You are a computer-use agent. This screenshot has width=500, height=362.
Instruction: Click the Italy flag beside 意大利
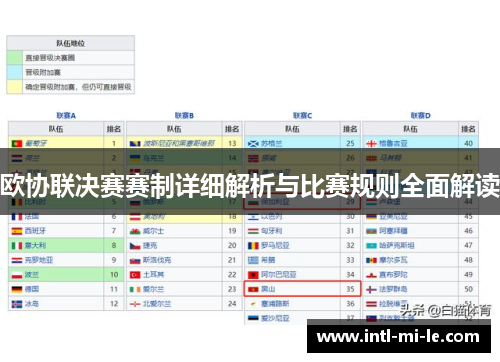point(17,246)
